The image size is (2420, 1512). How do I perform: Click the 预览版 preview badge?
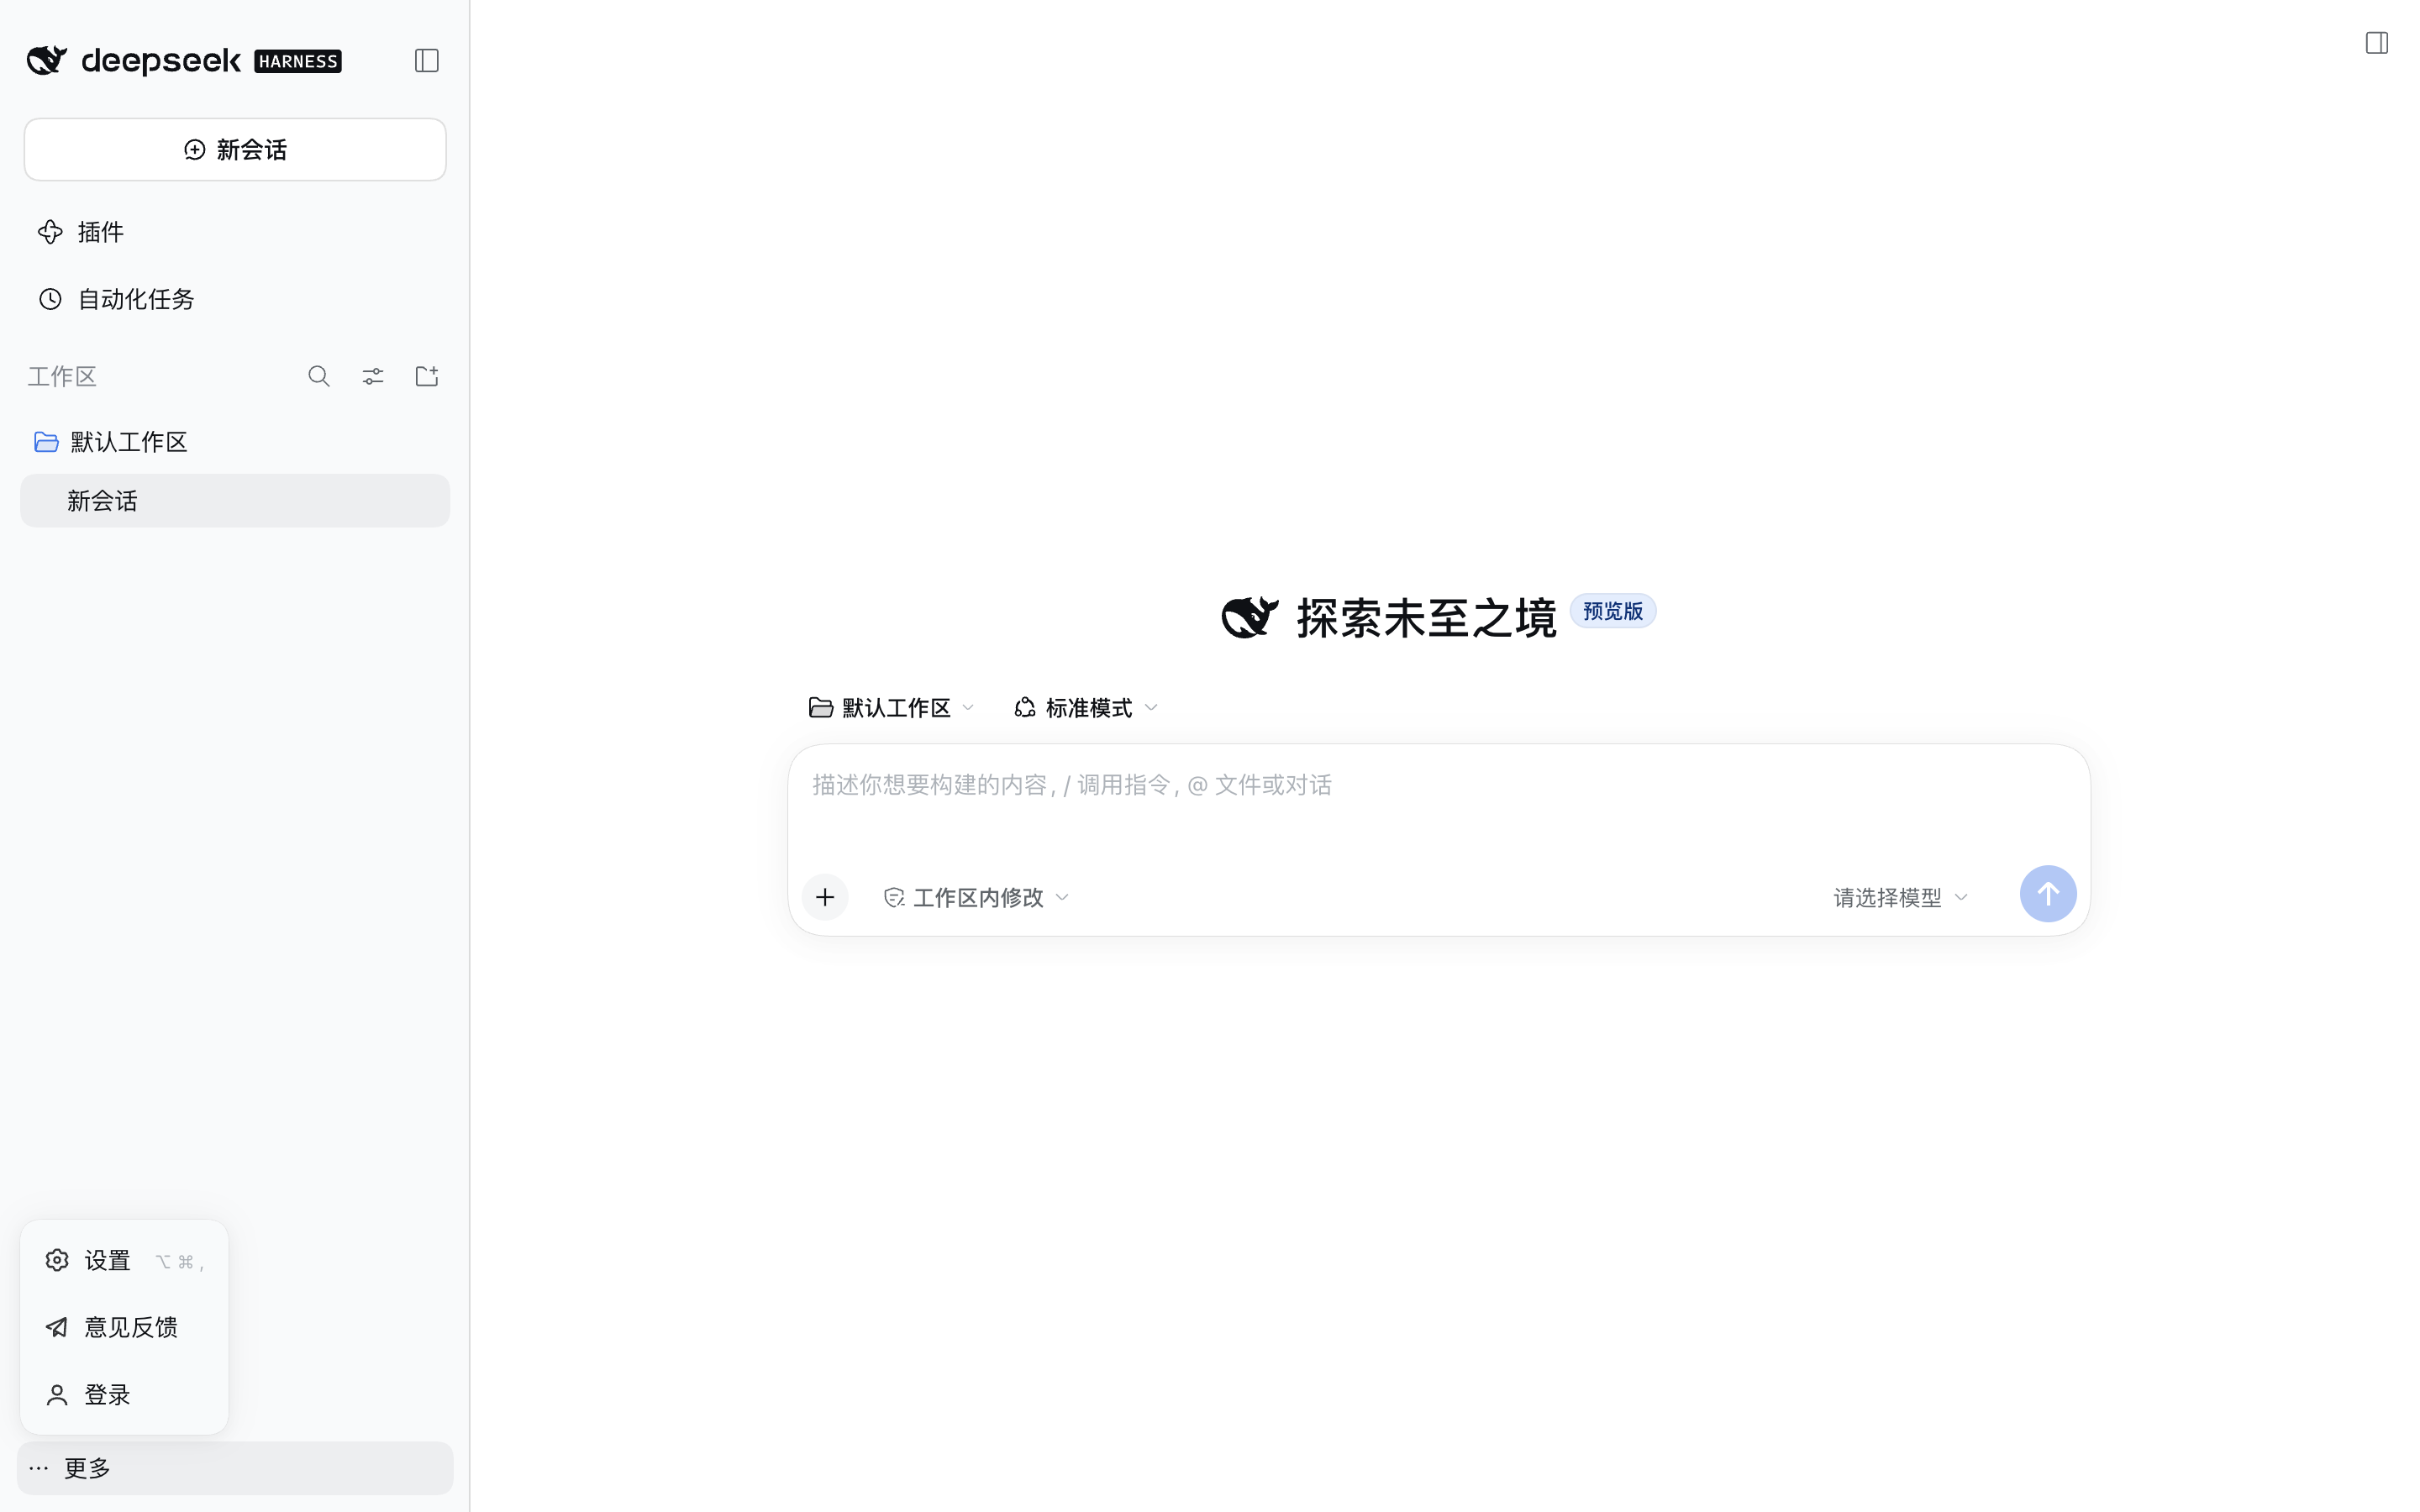[x=1613, y=611]
